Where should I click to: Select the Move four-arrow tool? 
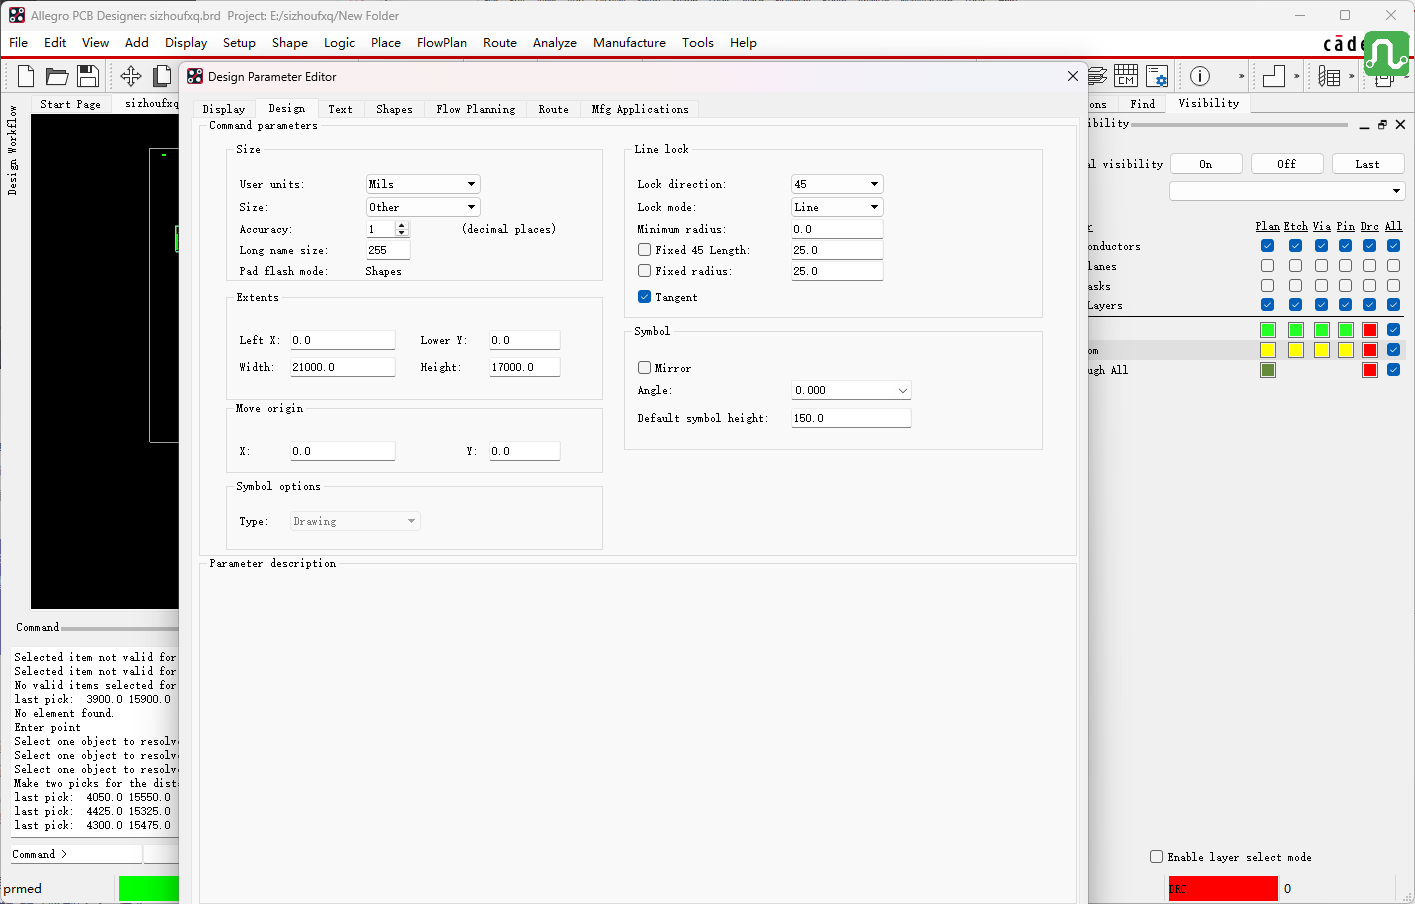click(131, 76)
